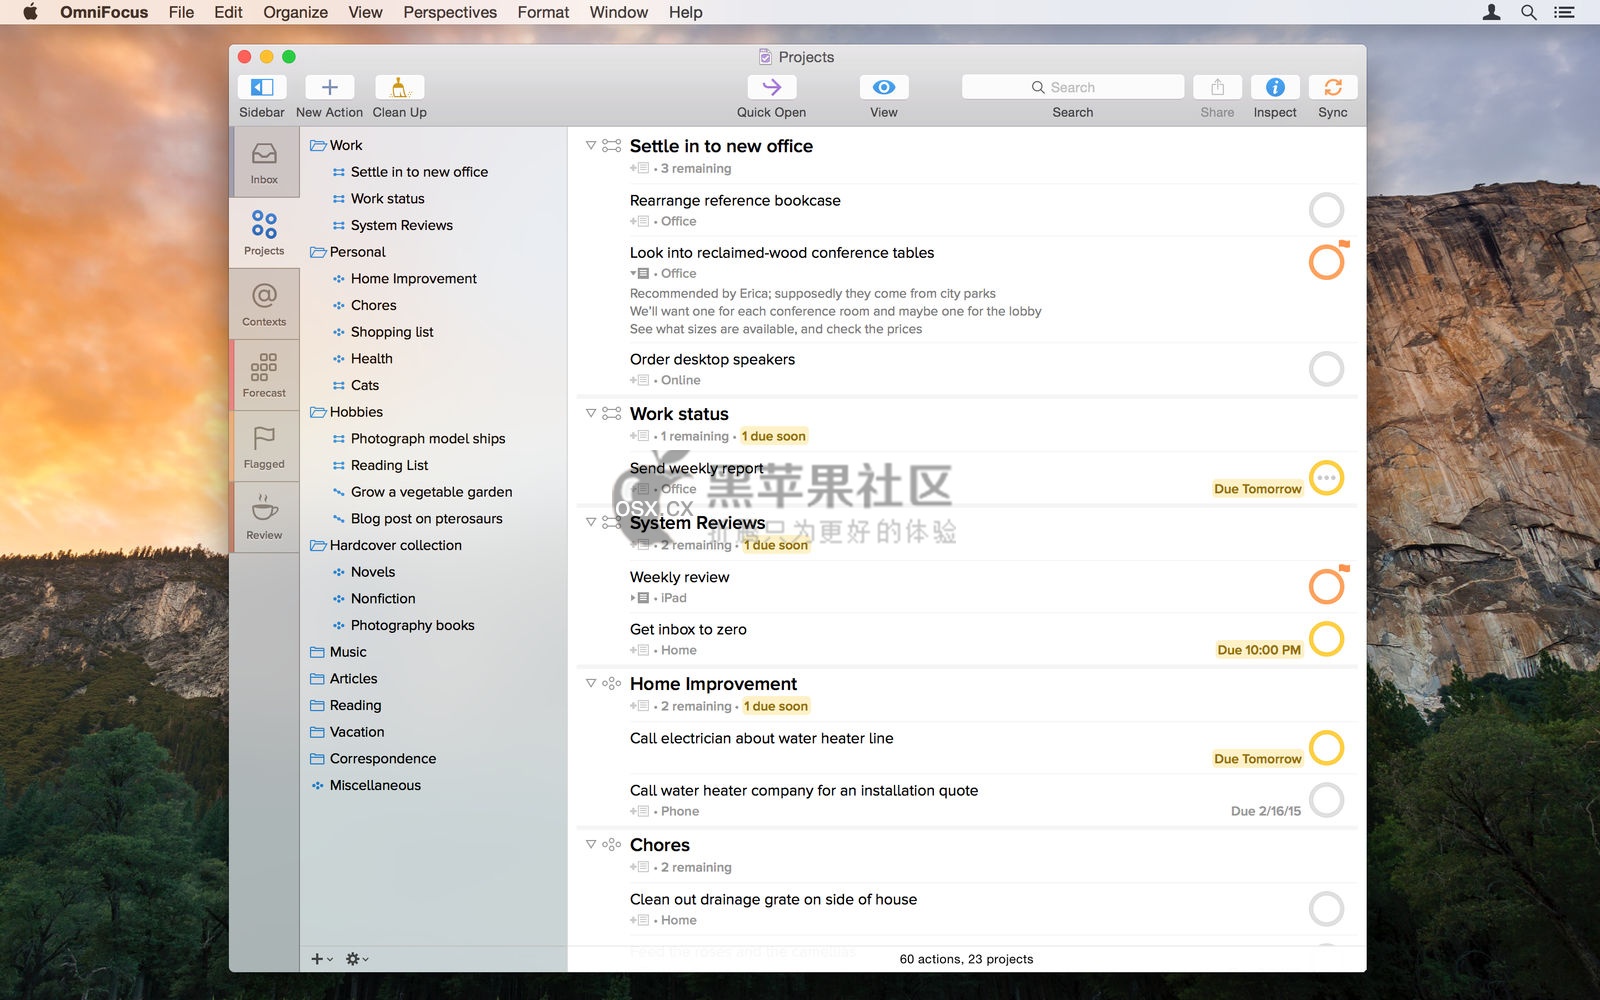This screenshot has width=1600, height=1000.
Task: Collapse the System Reviews project triangle
Action: 591,522
